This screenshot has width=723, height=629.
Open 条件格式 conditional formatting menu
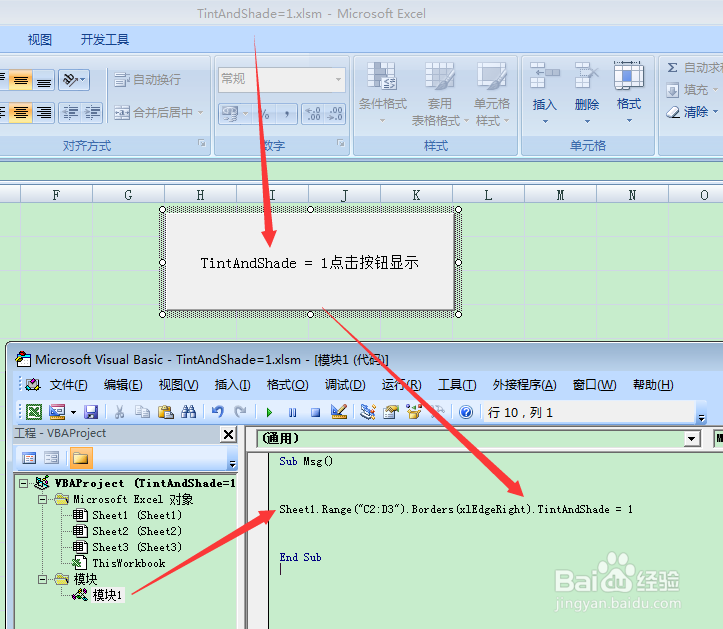(x=383, y=94)
